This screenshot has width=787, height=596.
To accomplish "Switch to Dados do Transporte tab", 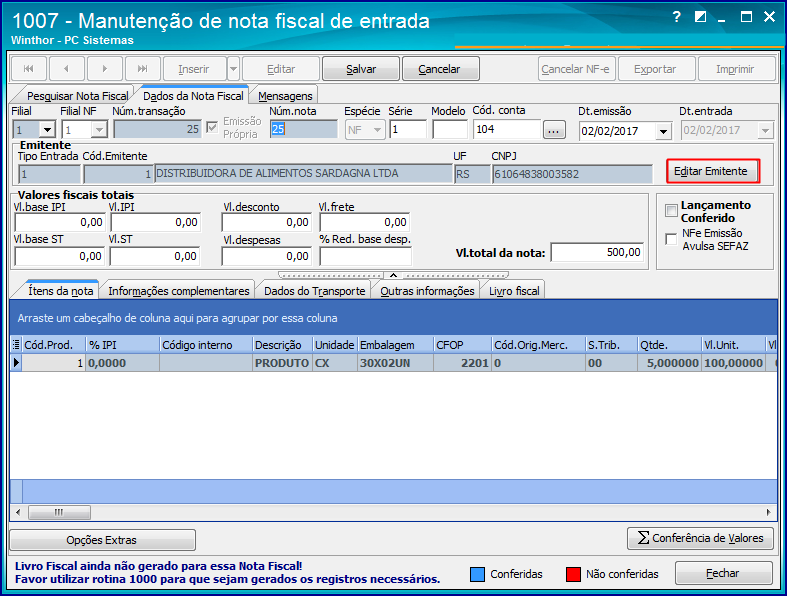I will [x=315, y=291].
